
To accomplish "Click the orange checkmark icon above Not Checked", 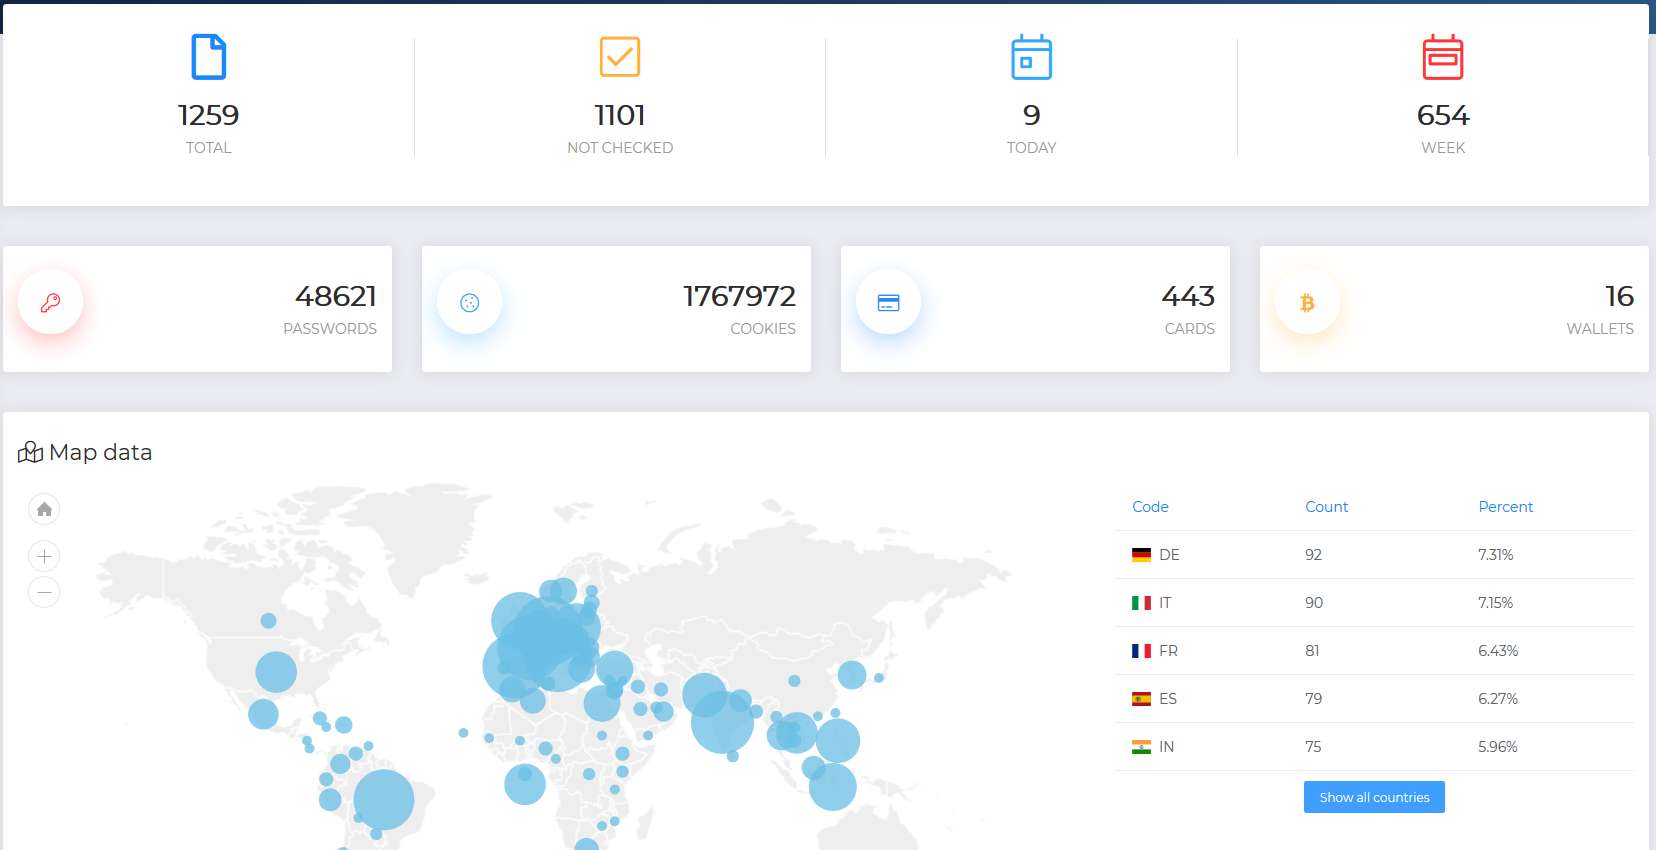I will point(619,57).
